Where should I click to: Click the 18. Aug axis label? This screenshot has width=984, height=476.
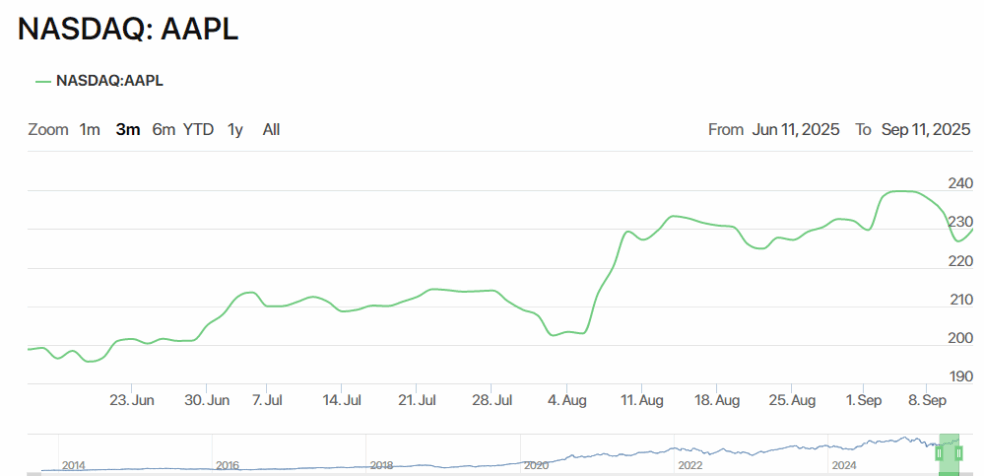[716, 400]
